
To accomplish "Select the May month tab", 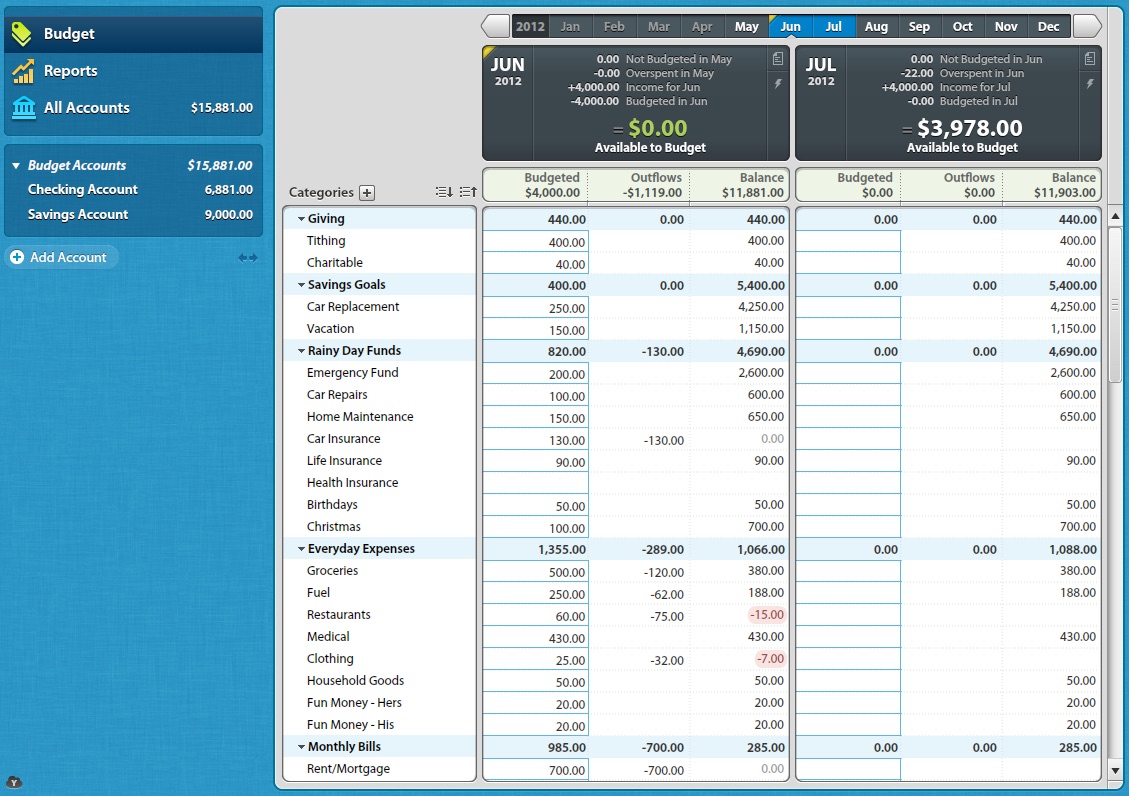I will (x=747, y=27).
